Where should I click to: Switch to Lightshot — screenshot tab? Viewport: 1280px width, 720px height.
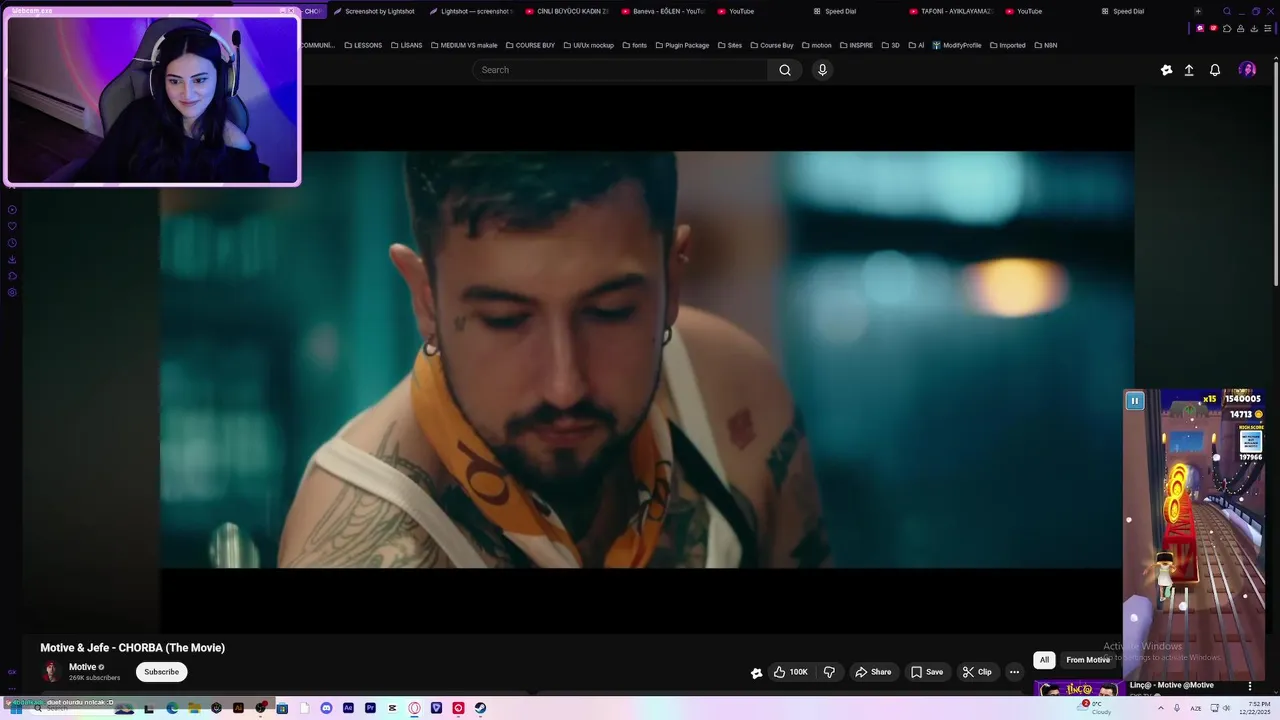[470, 11]
